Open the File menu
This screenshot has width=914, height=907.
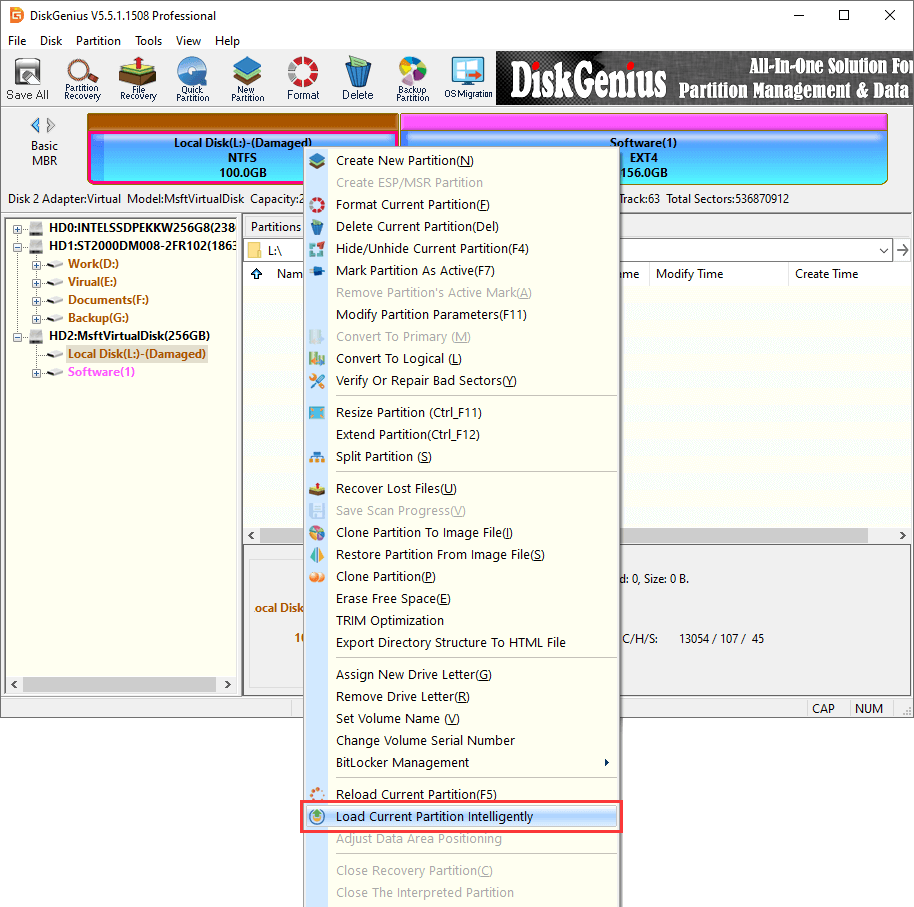[17, 41]
